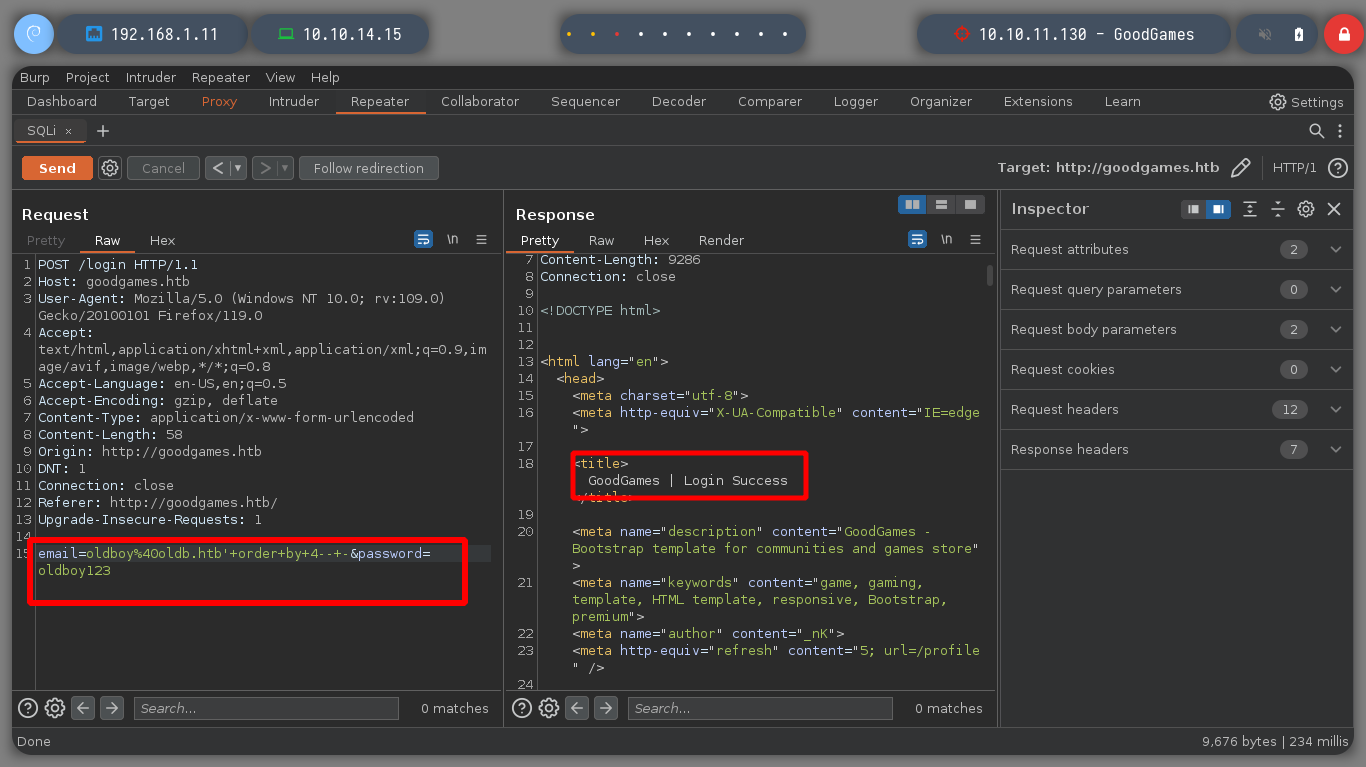The image size is (1366, 767).
Task: Switch Inspector to left layout icon
Action: [x=1193, y=209]
